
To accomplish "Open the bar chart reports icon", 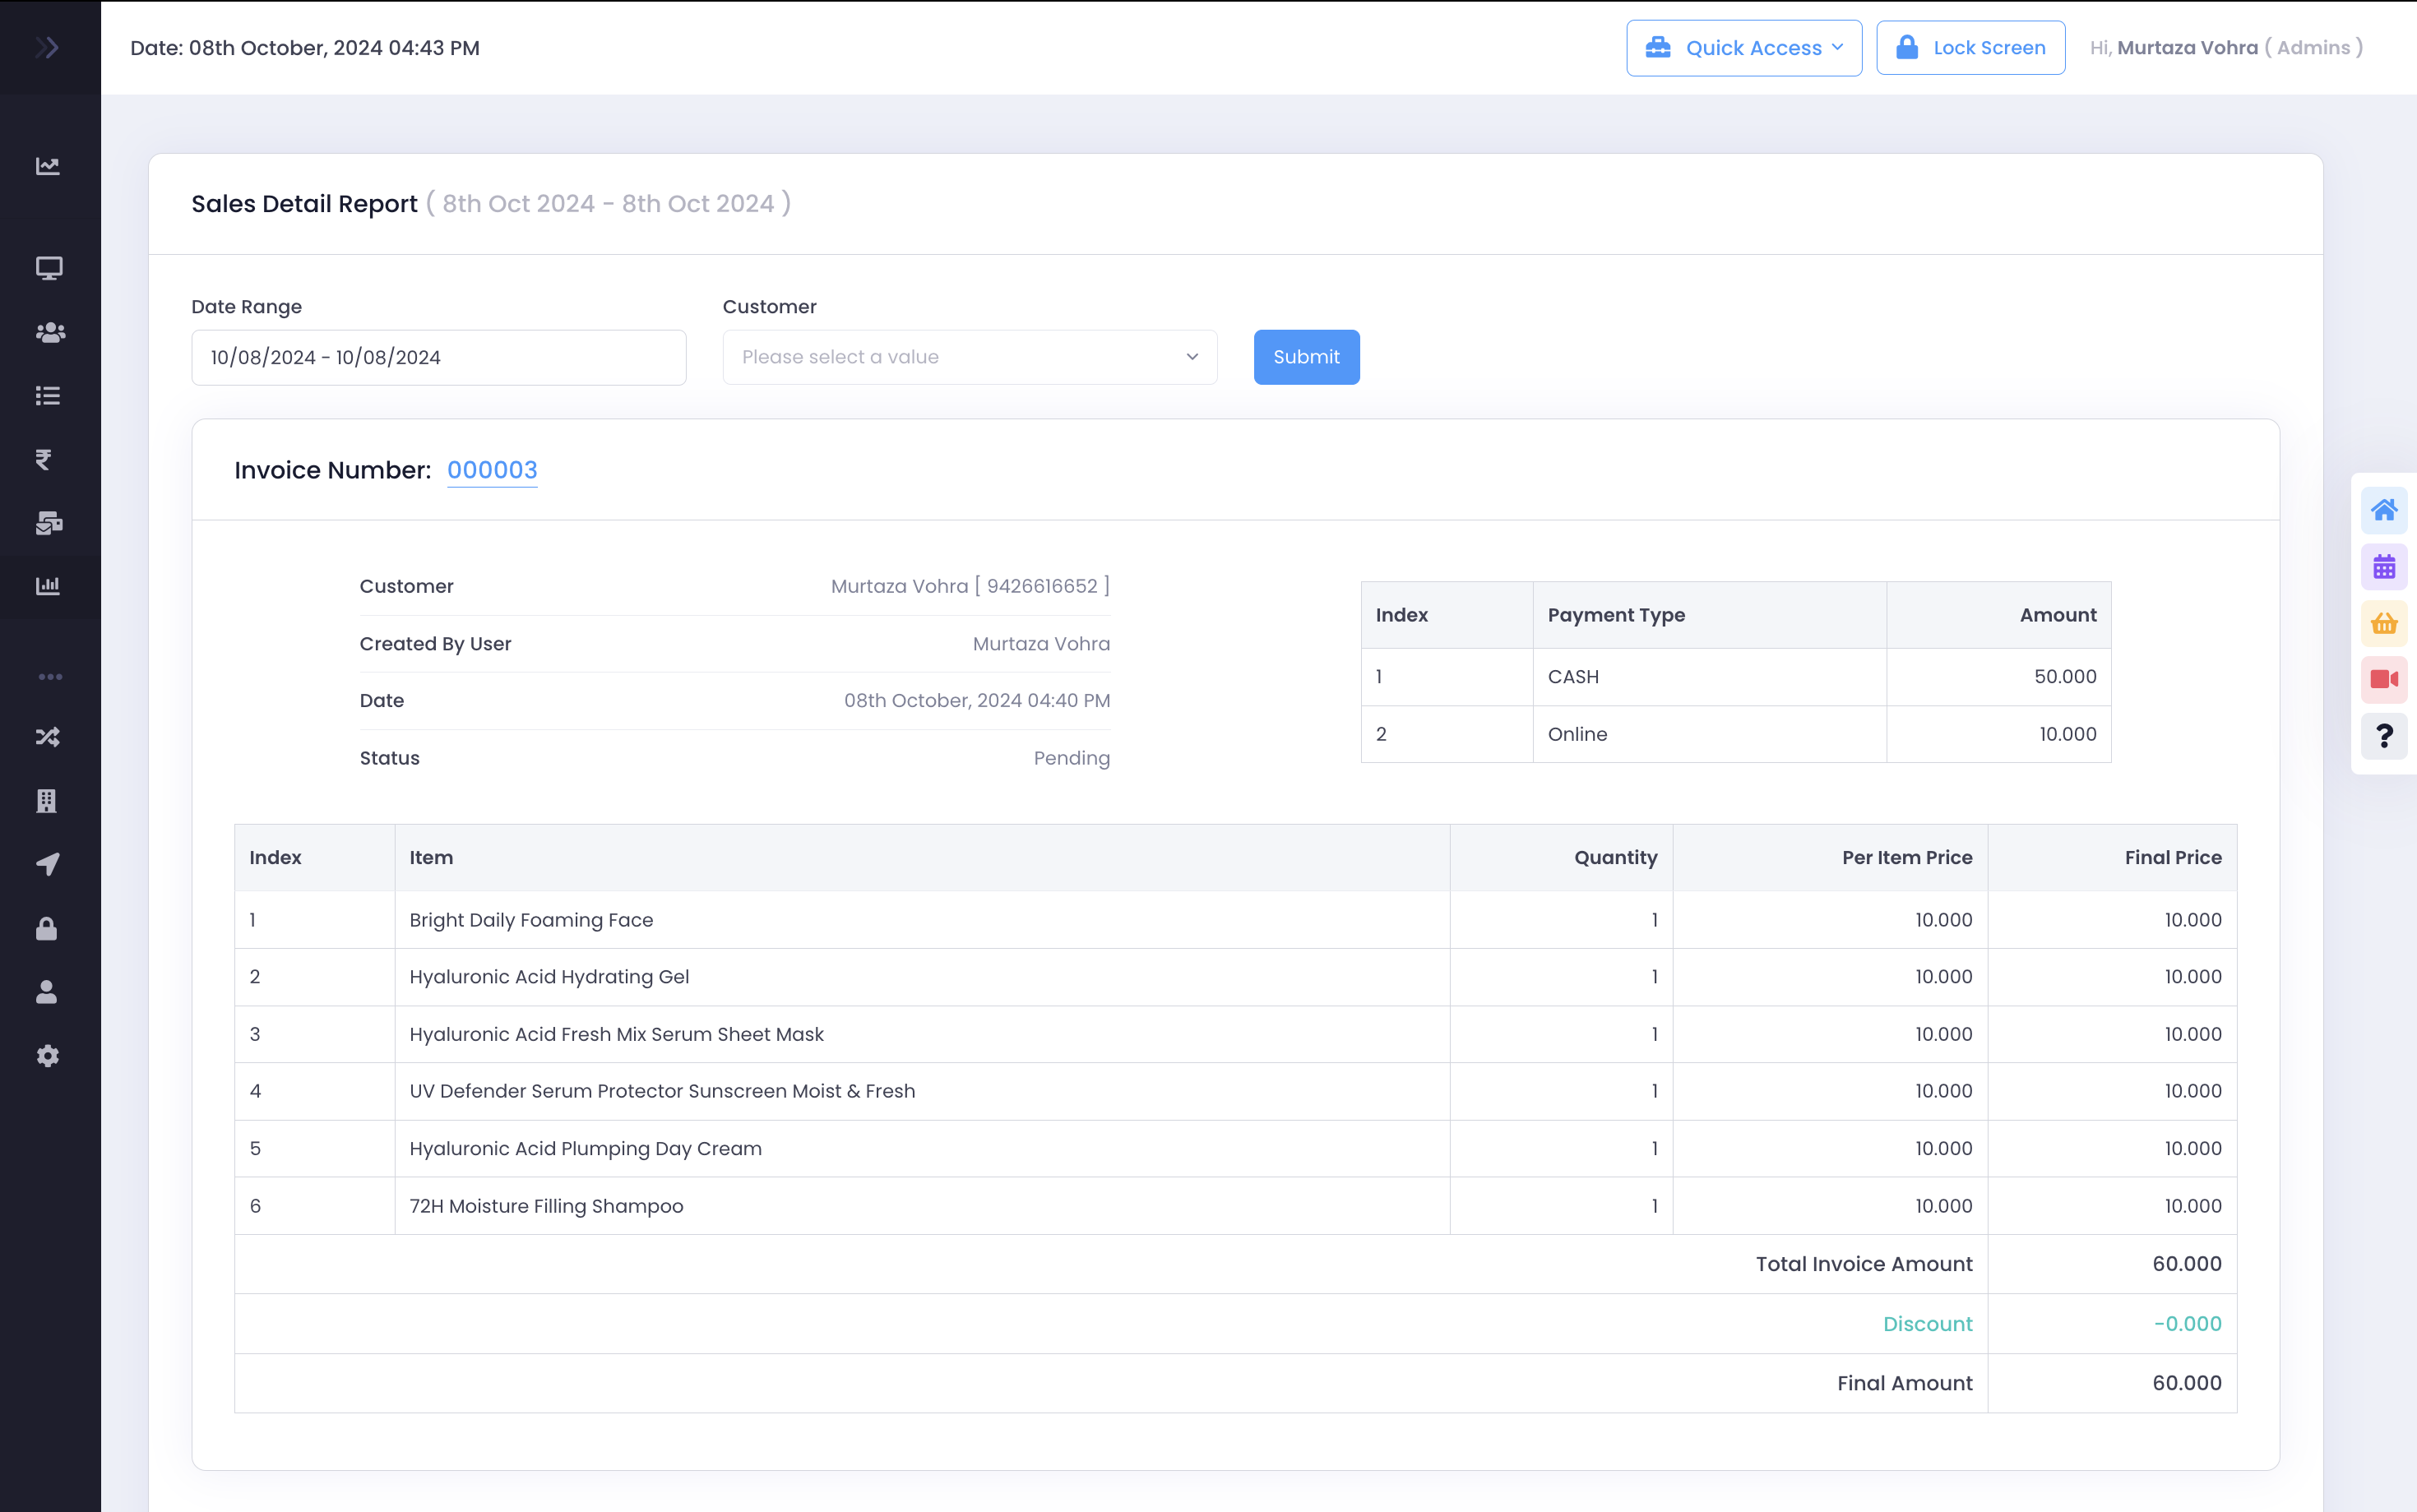I will pyautogui.click(x=48, y=586).
